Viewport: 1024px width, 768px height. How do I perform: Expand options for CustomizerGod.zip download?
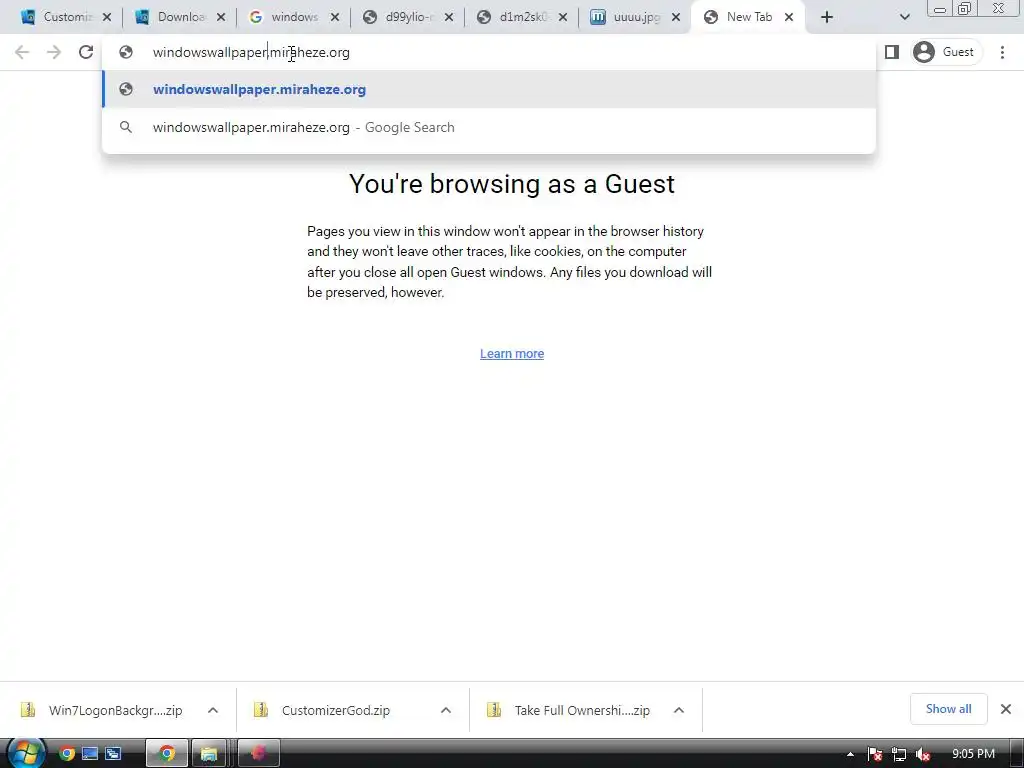point(446,711)
